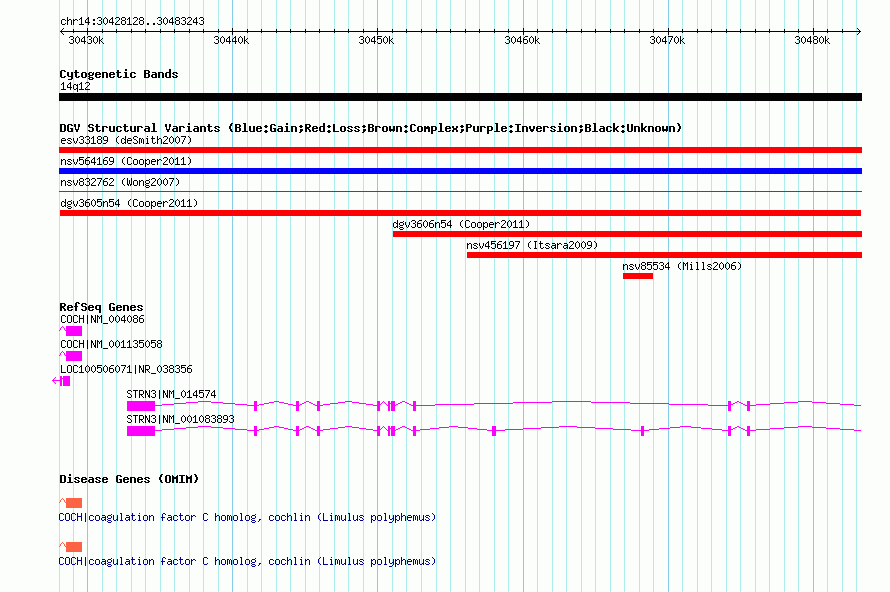Click the nsv85534 (Mills2006) label

(682, 266)
